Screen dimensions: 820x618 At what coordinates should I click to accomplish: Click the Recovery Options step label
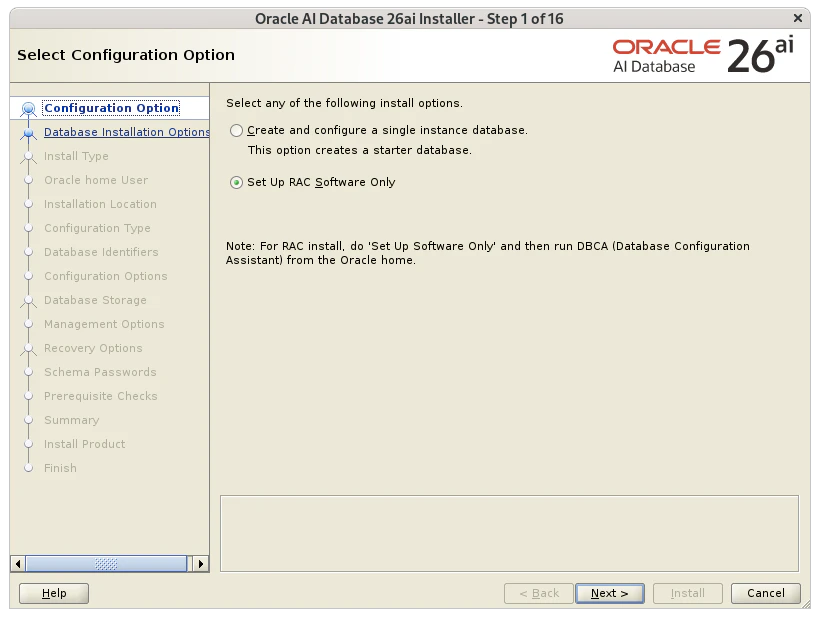click(x=93, y=348)
